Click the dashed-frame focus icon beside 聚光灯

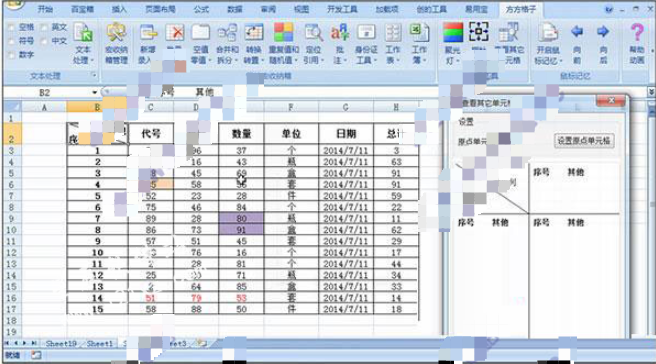(479, 32)
